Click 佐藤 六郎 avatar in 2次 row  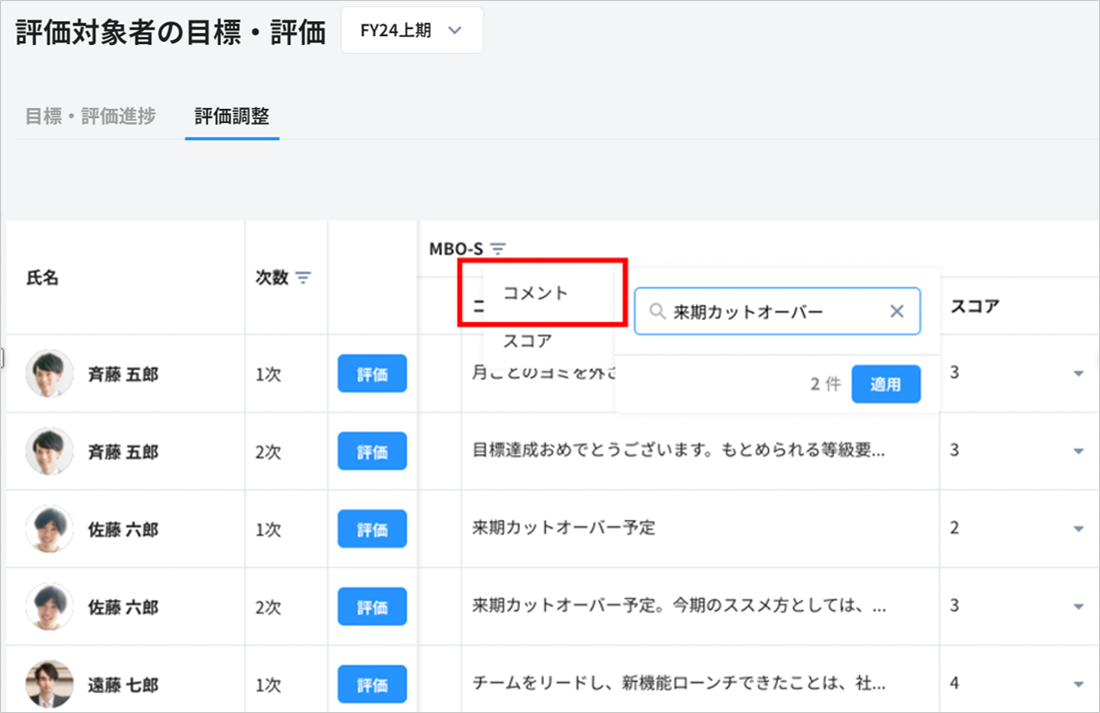[x=49, y=607]
